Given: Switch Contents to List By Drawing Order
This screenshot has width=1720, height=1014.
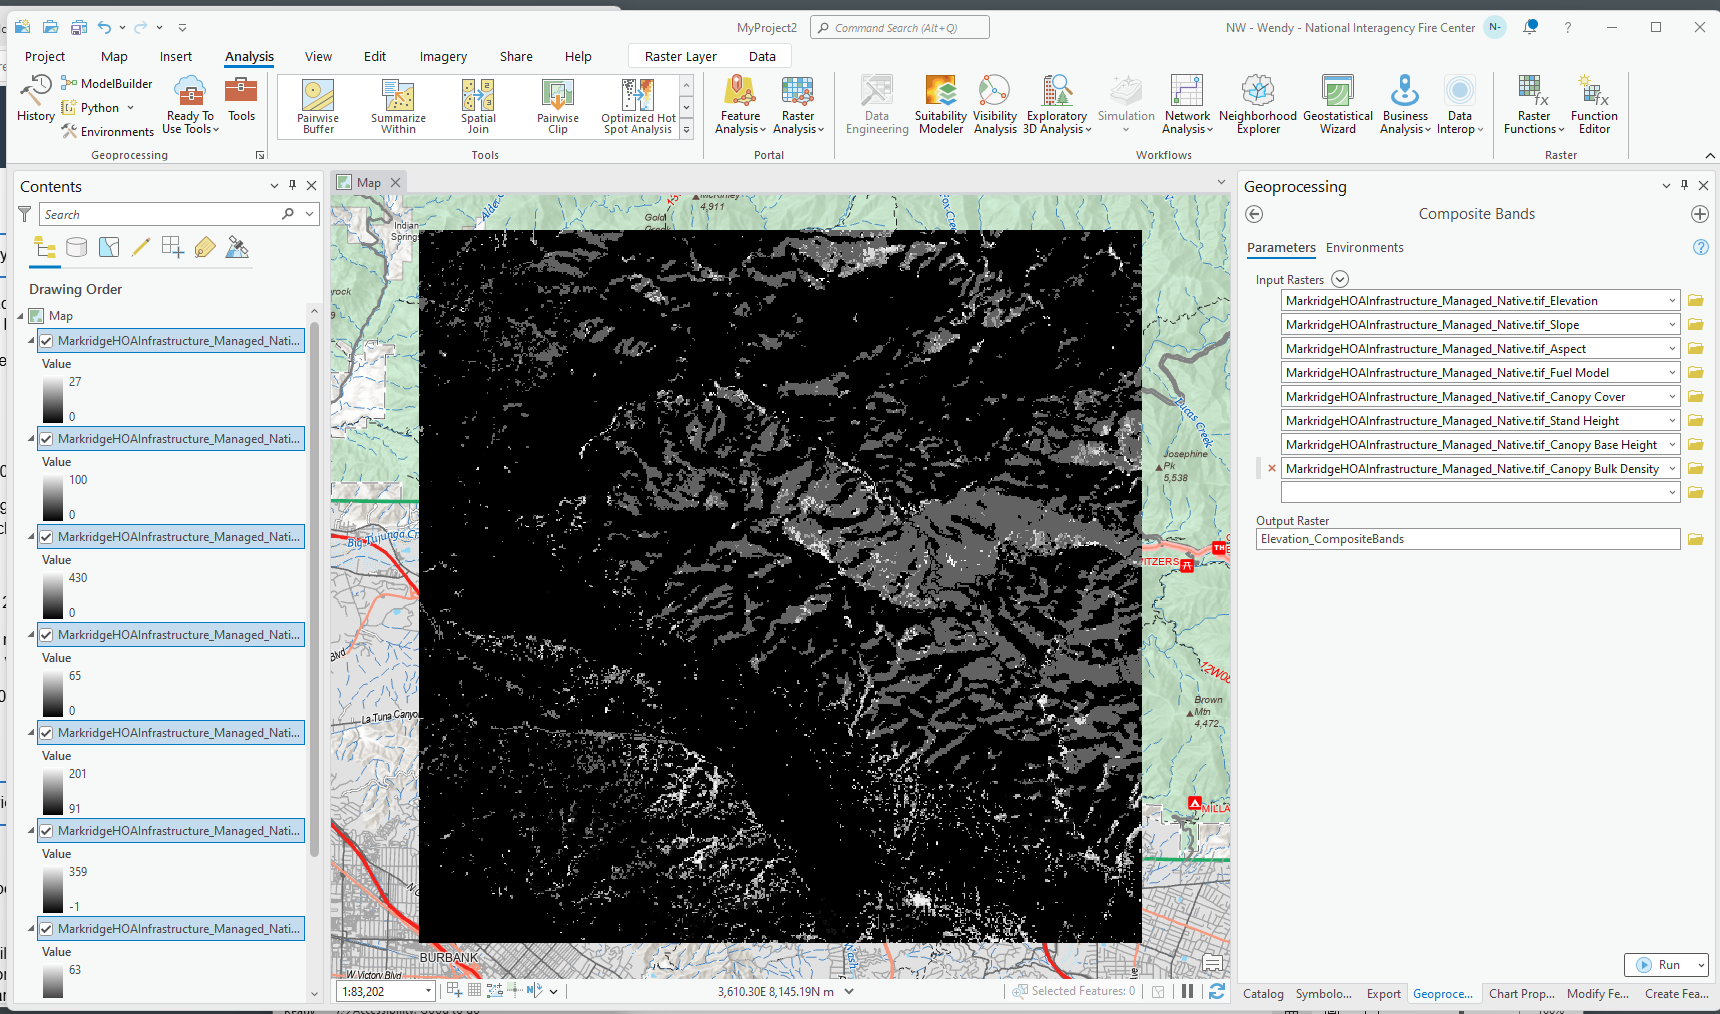Looking at the screenshot, I should pos(45,247).
